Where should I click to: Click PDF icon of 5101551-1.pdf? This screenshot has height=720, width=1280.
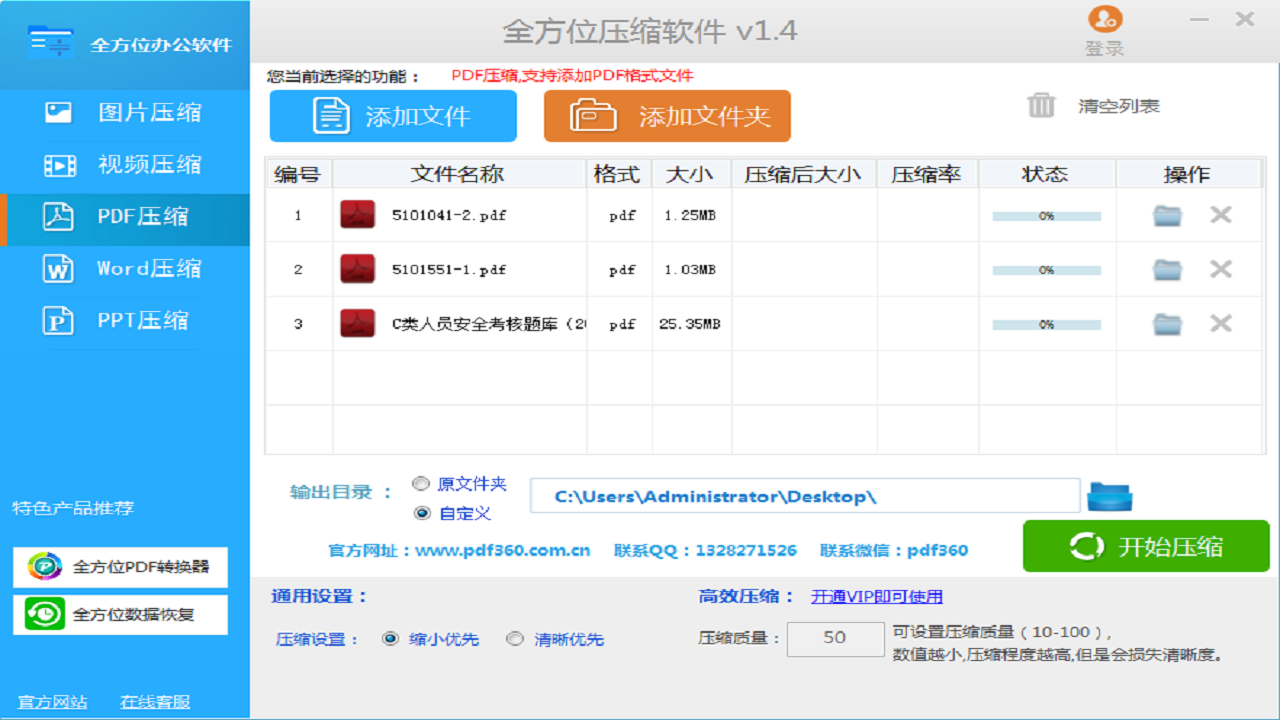357,269
